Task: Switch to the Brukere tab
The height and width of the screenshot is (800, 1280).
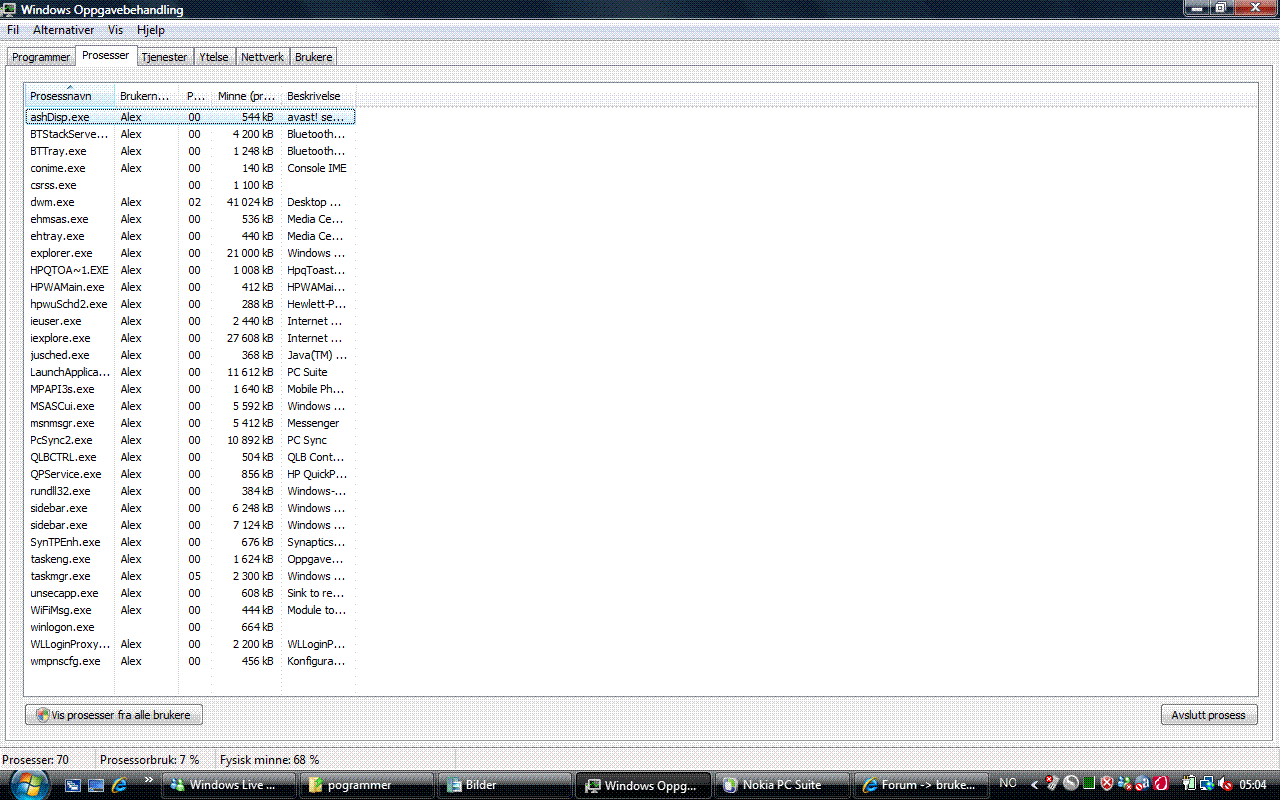Action: coord(313,57)
